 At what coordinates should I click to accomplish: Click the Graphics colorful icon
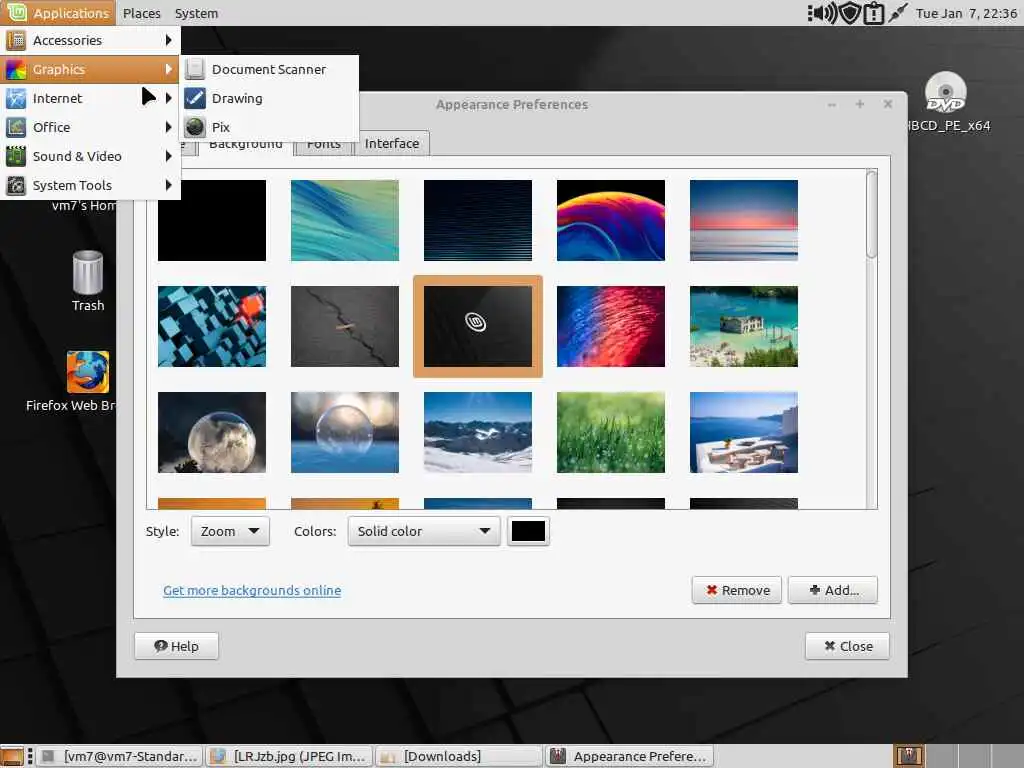16,69
